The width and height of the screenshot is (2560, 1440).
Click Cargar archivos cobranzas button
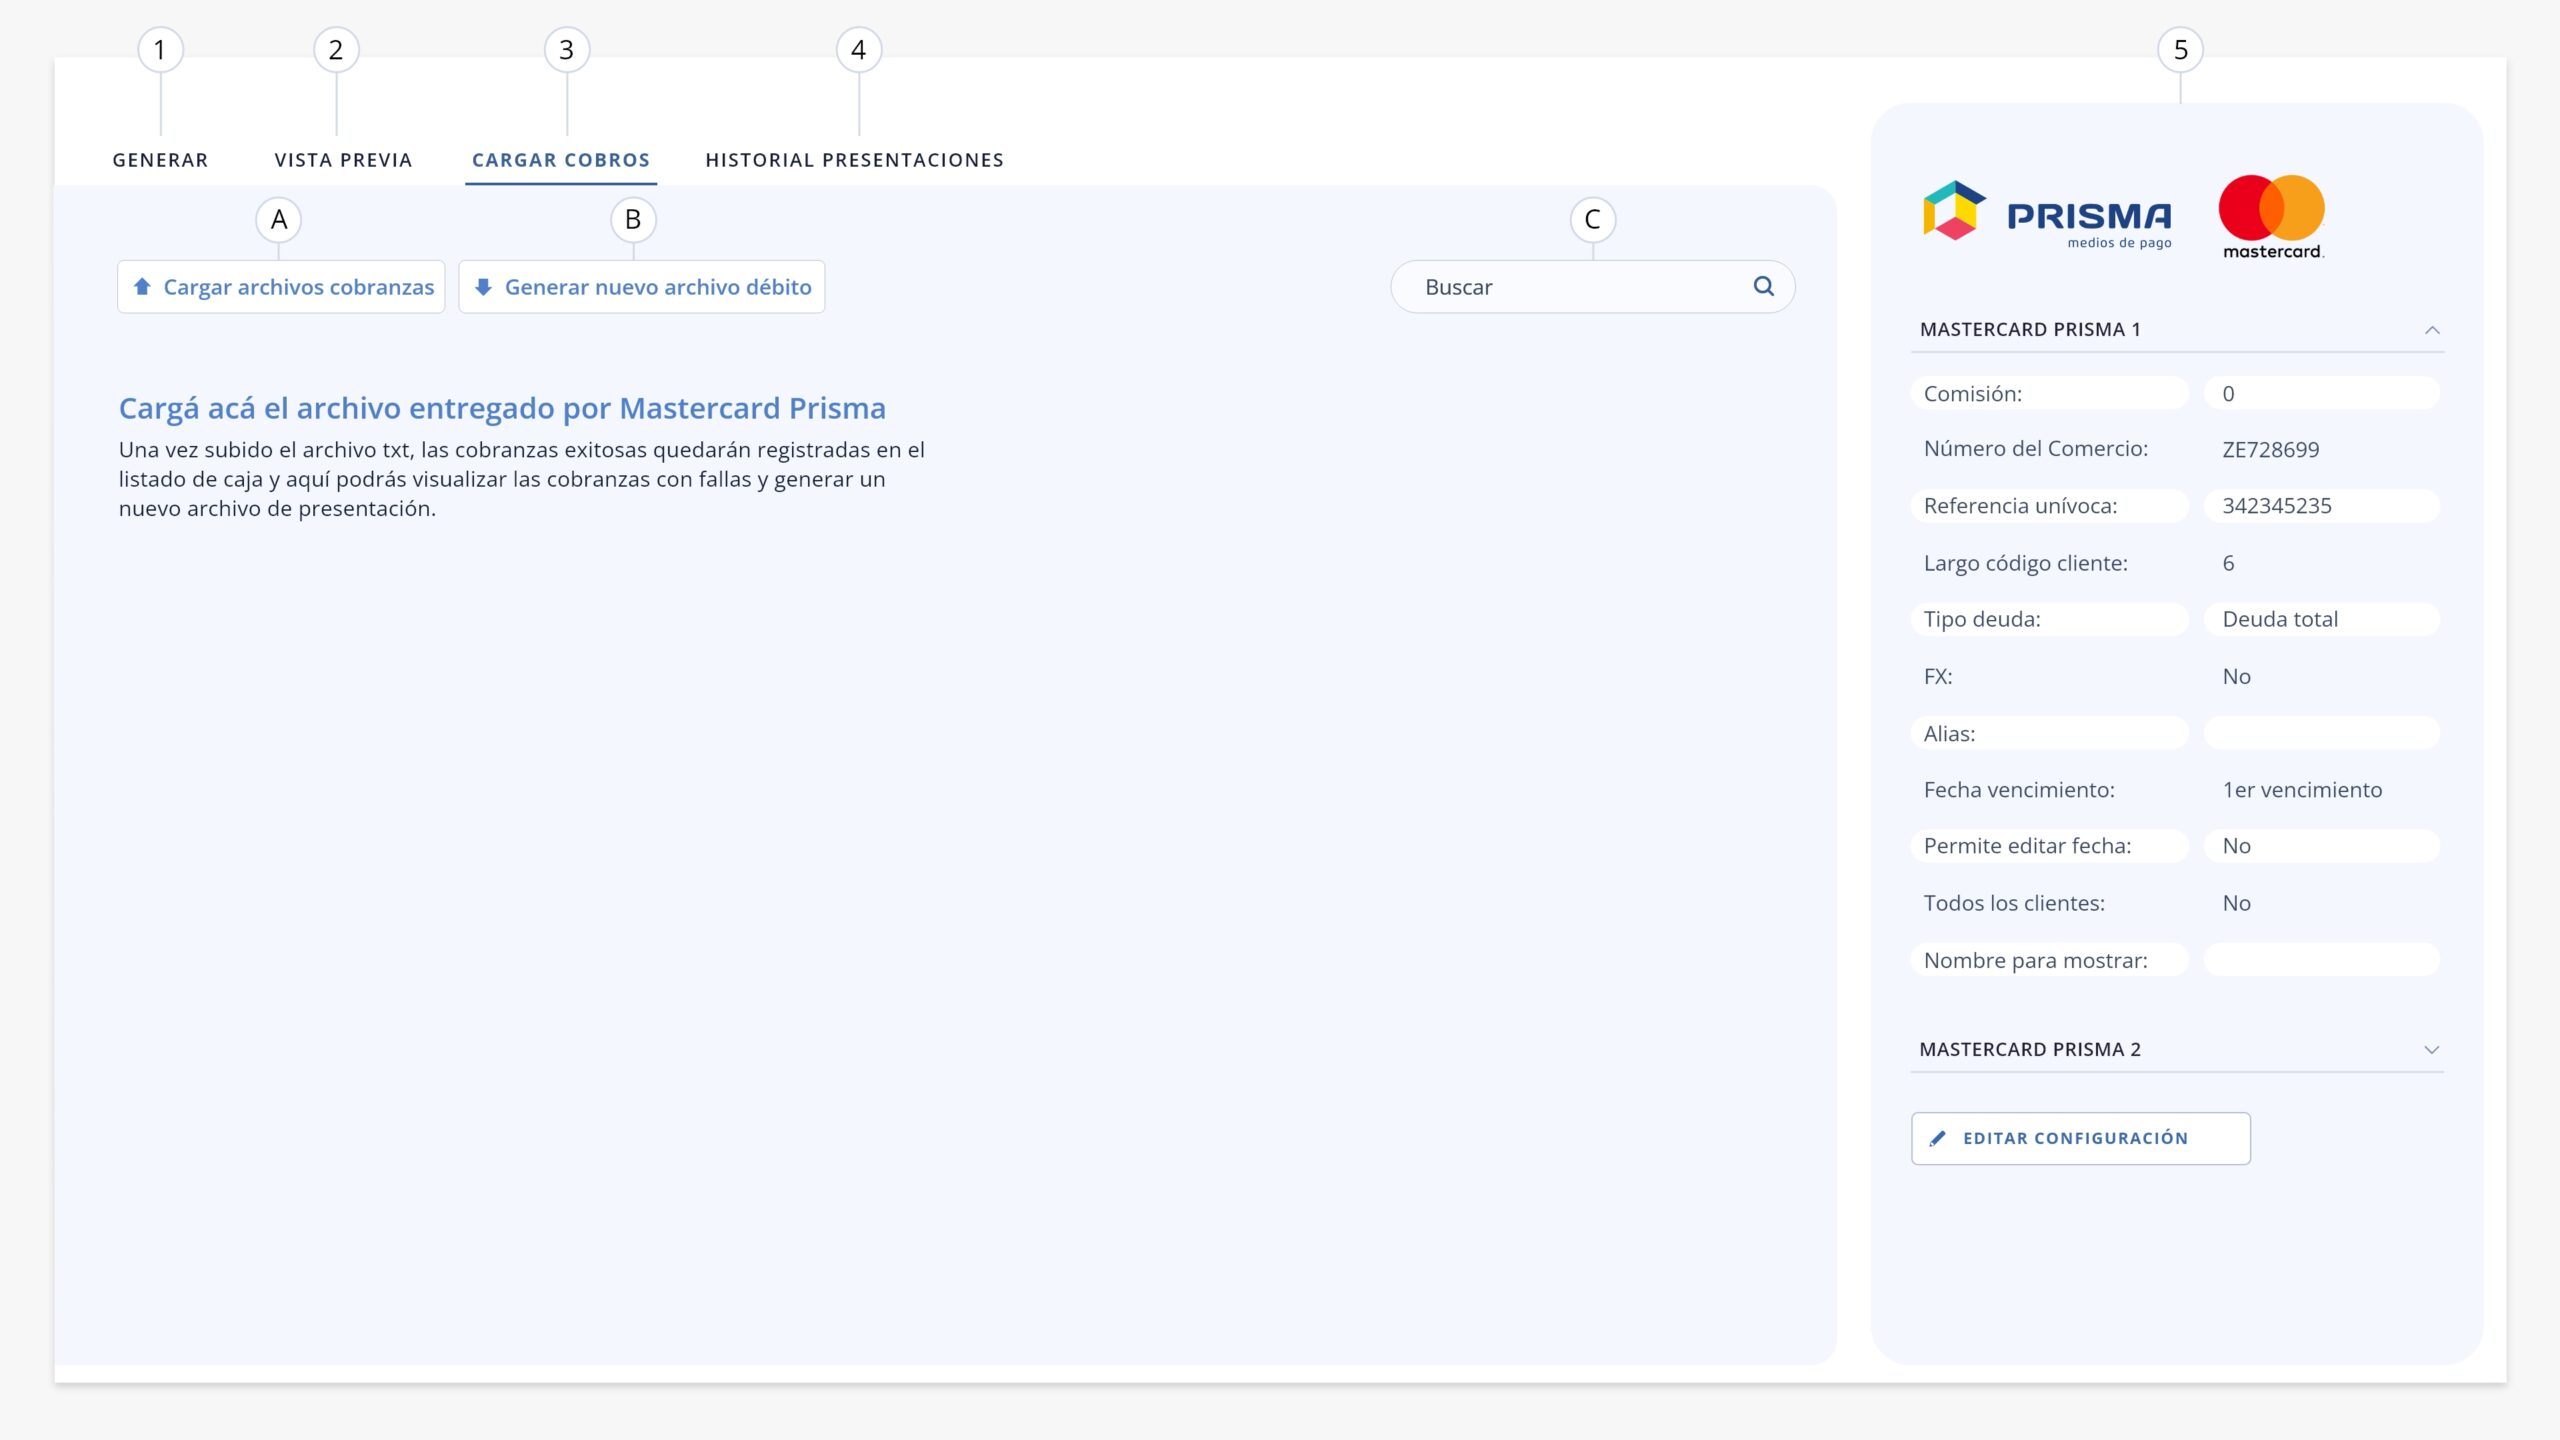tap(281, 287)
